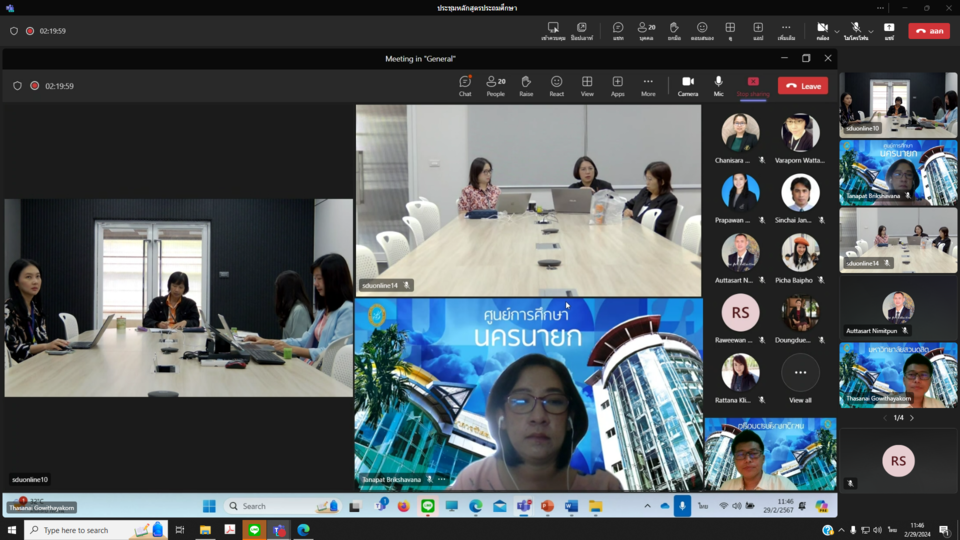960x540 pixels.
Task: Click the red Leave button
Action: click(x=803, y=86)
